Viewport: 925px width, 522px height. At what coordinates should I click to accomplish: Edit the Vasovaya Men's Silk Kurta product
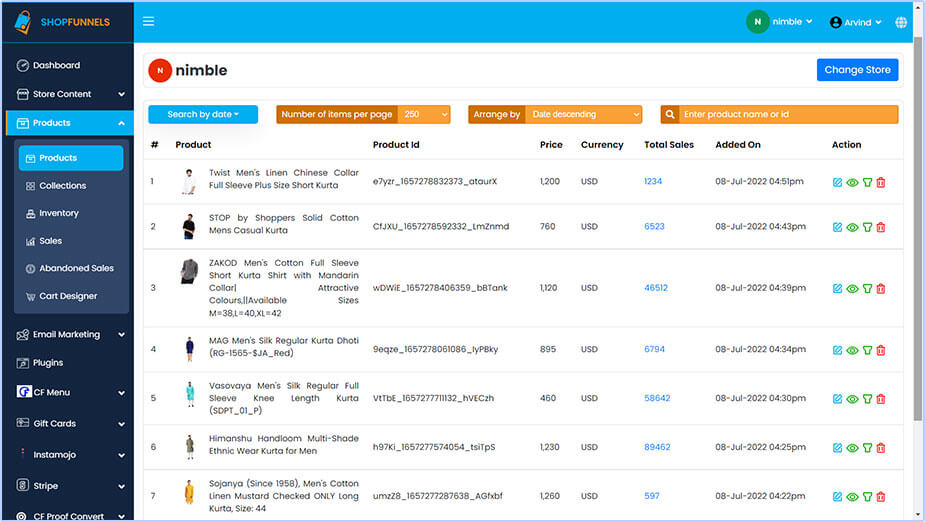(x=837, y=399)
